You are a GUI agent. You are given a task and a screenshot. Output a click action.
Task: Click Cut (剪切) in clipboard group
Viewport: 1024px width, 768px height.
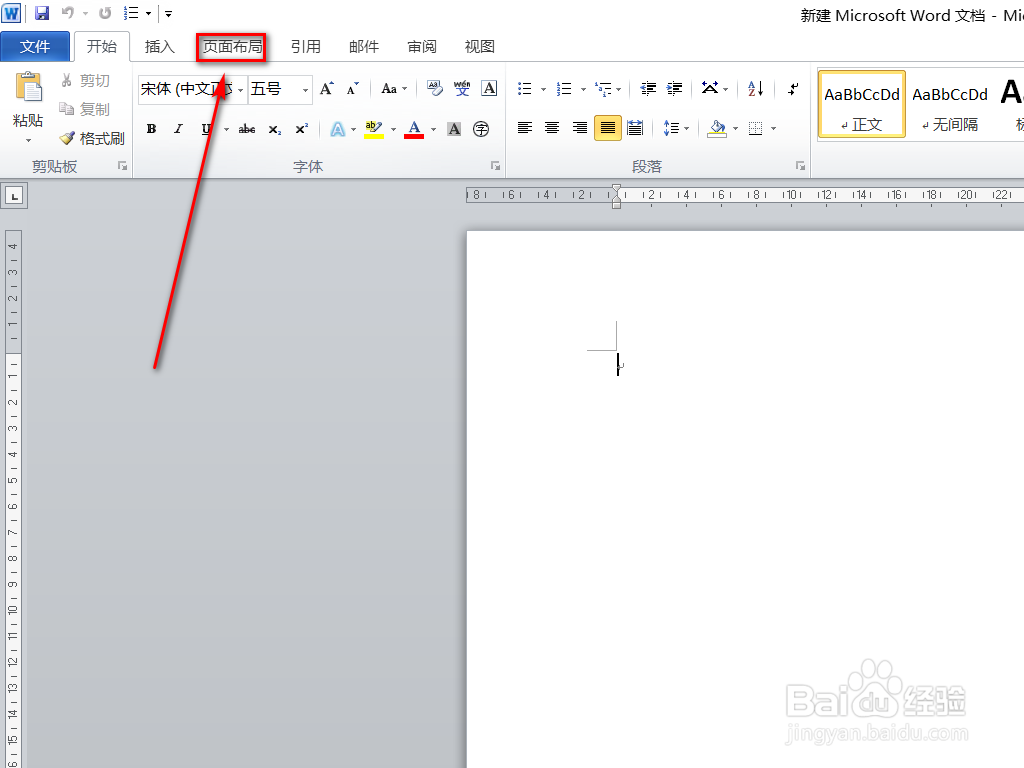tap(85, 80)
